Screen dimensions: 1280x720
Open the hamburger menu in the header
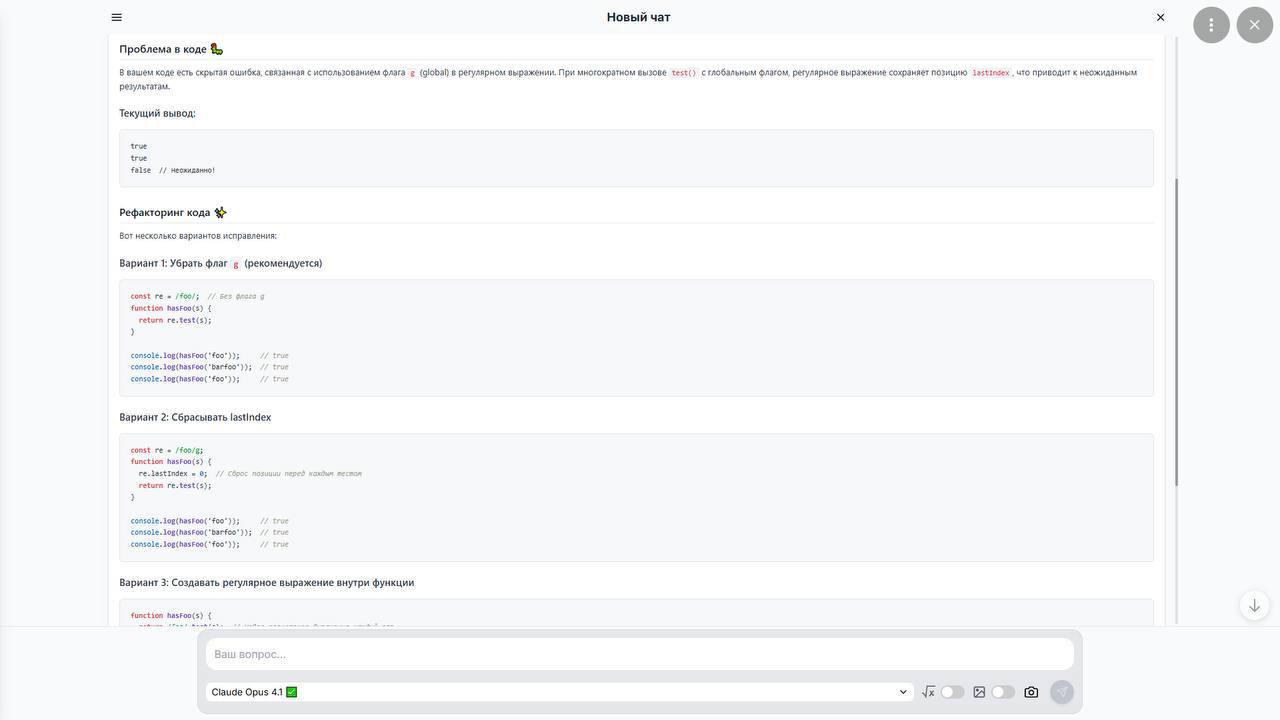tap(117, 17)
